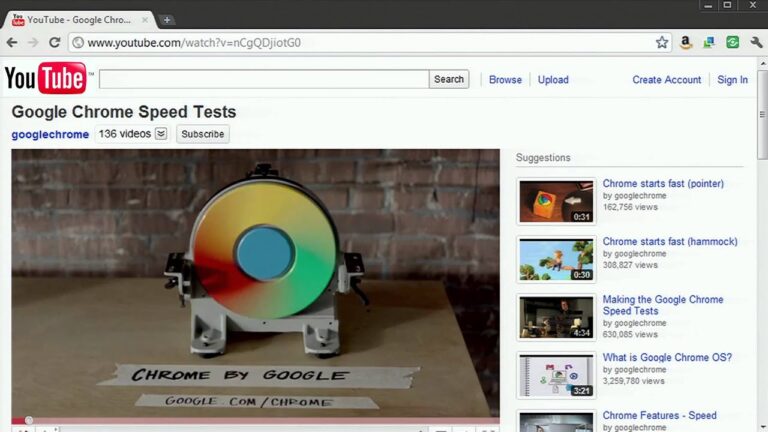Open Making the Google Chrome Speed Tests thumbnail
The image size is (768, 432).
[556, 317]
